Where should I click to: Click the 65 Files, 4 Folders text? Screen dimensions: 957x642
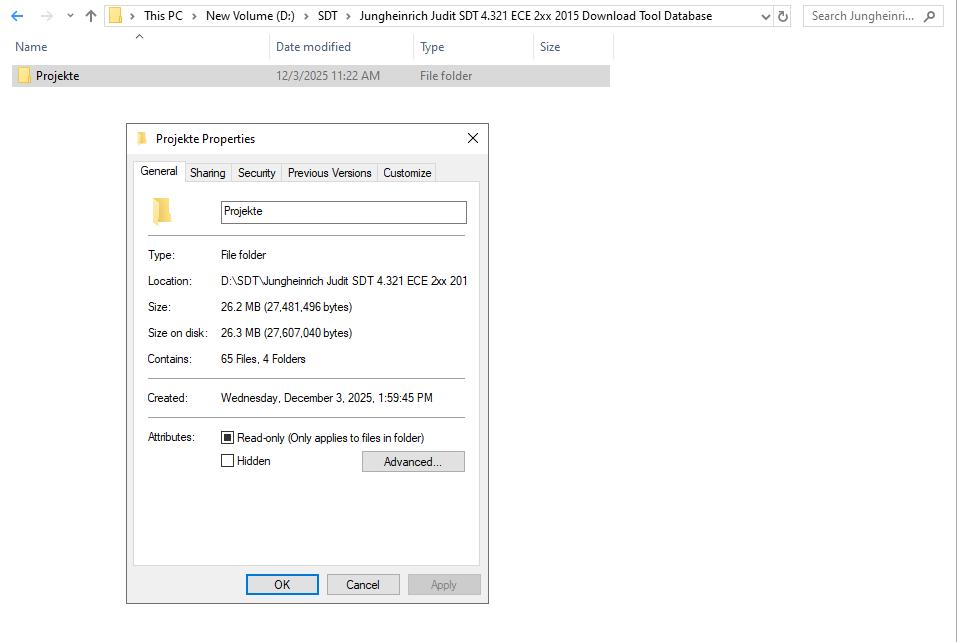pyautogui.click(x=263, y=359)
